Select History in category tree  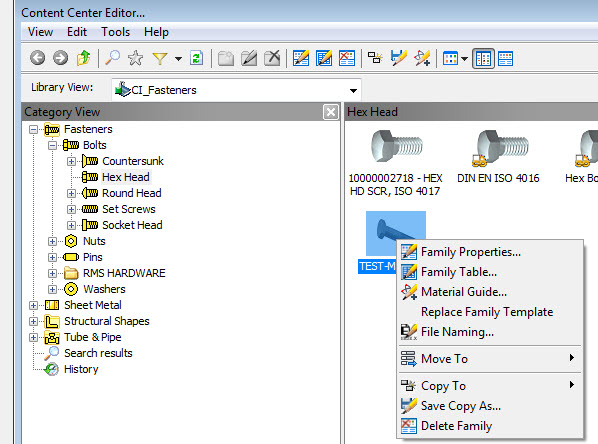[x=81, y=369]
